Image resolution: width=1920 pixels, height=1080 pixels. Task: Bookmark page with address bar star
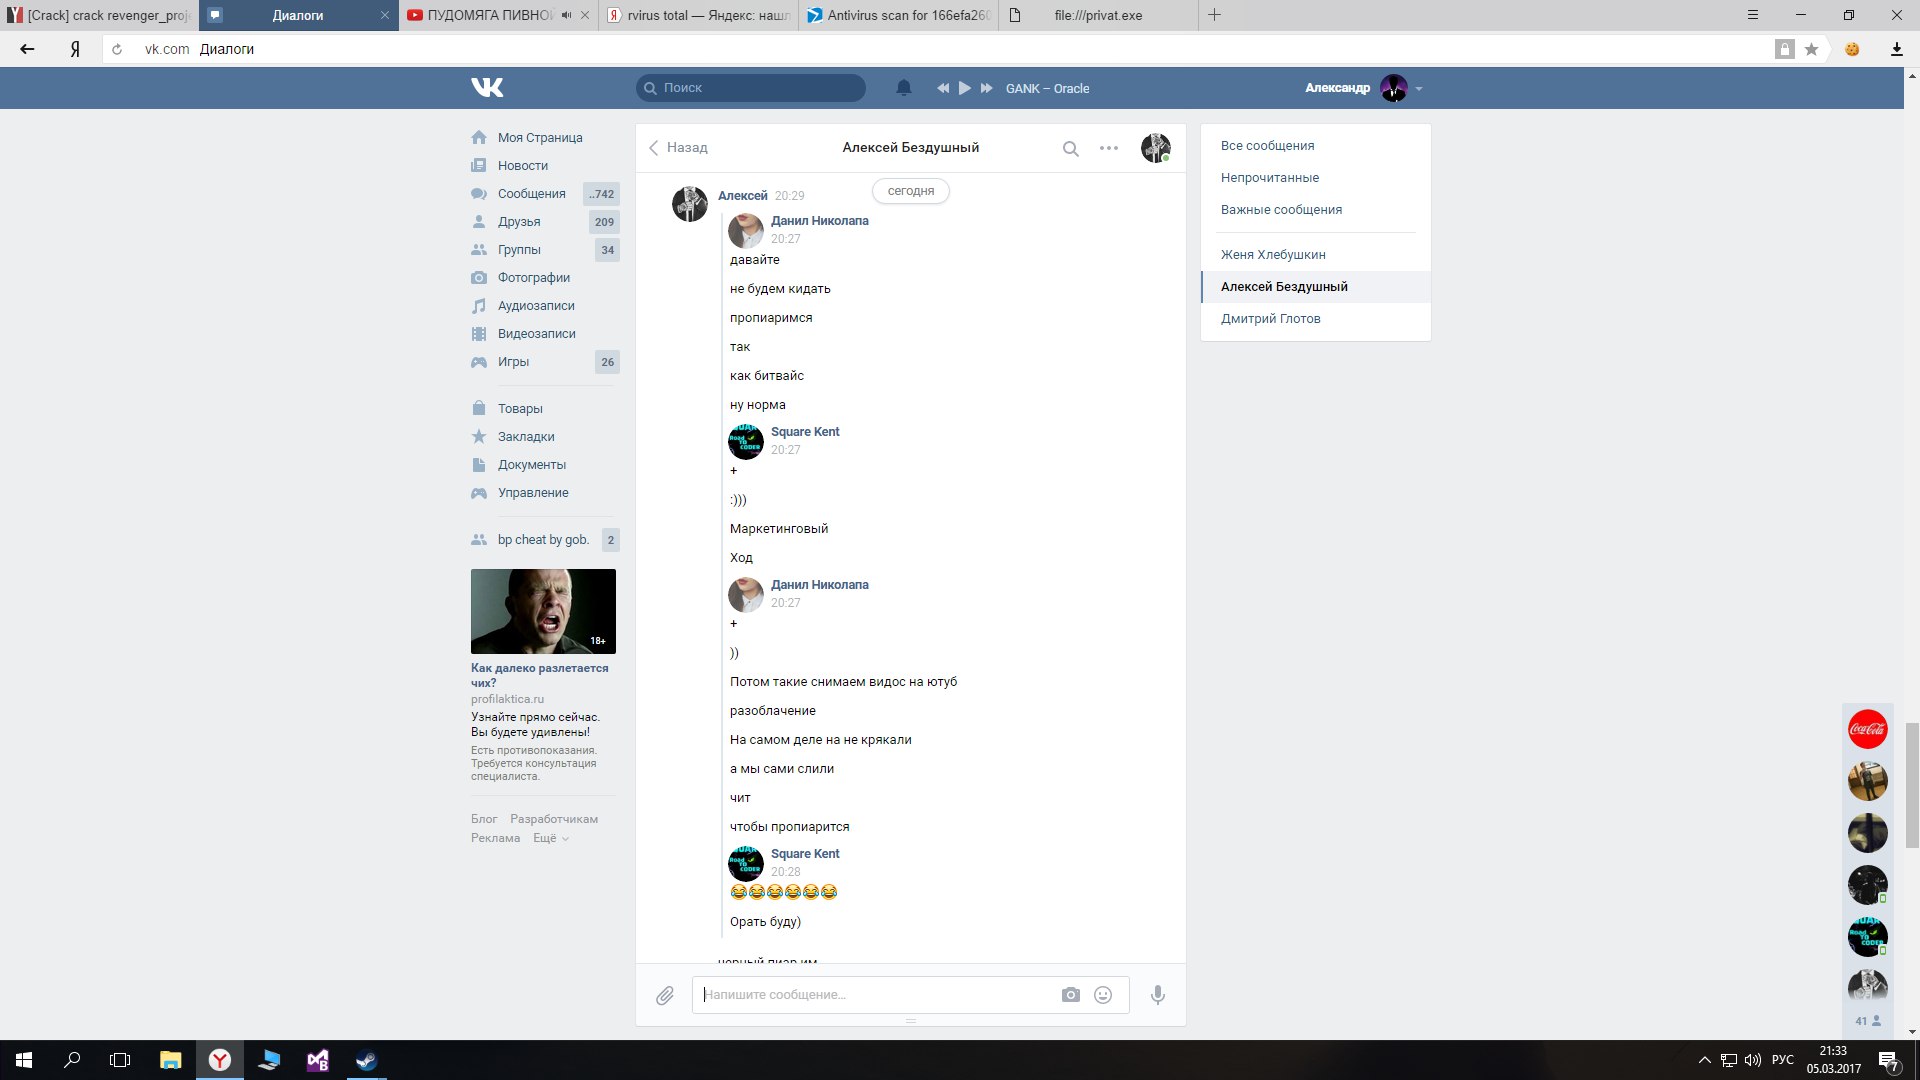tap(1811, 49)
